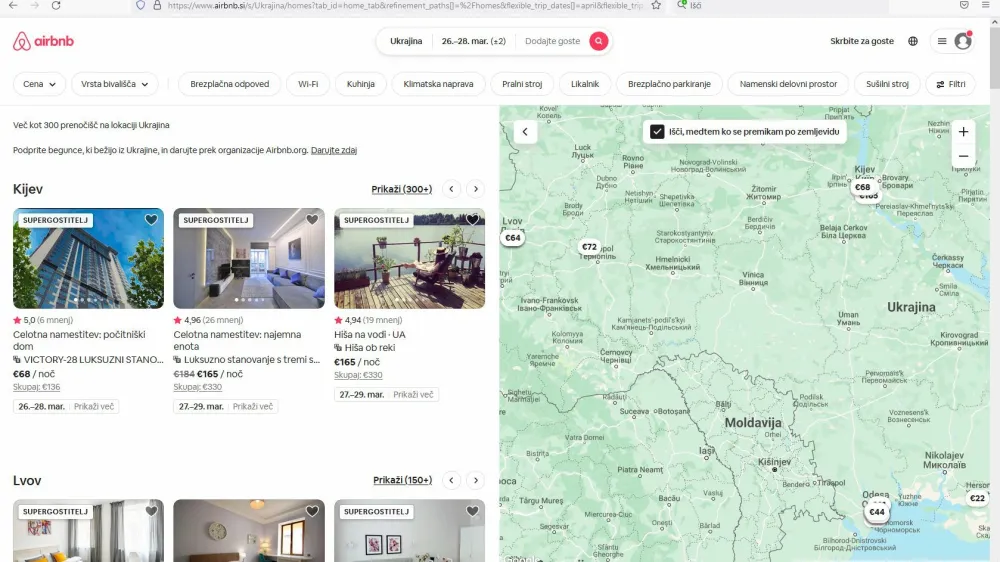Open Prikaži (150+) for Lvov
Screen dimensions: 1000x562
click(x=402, y=480)
